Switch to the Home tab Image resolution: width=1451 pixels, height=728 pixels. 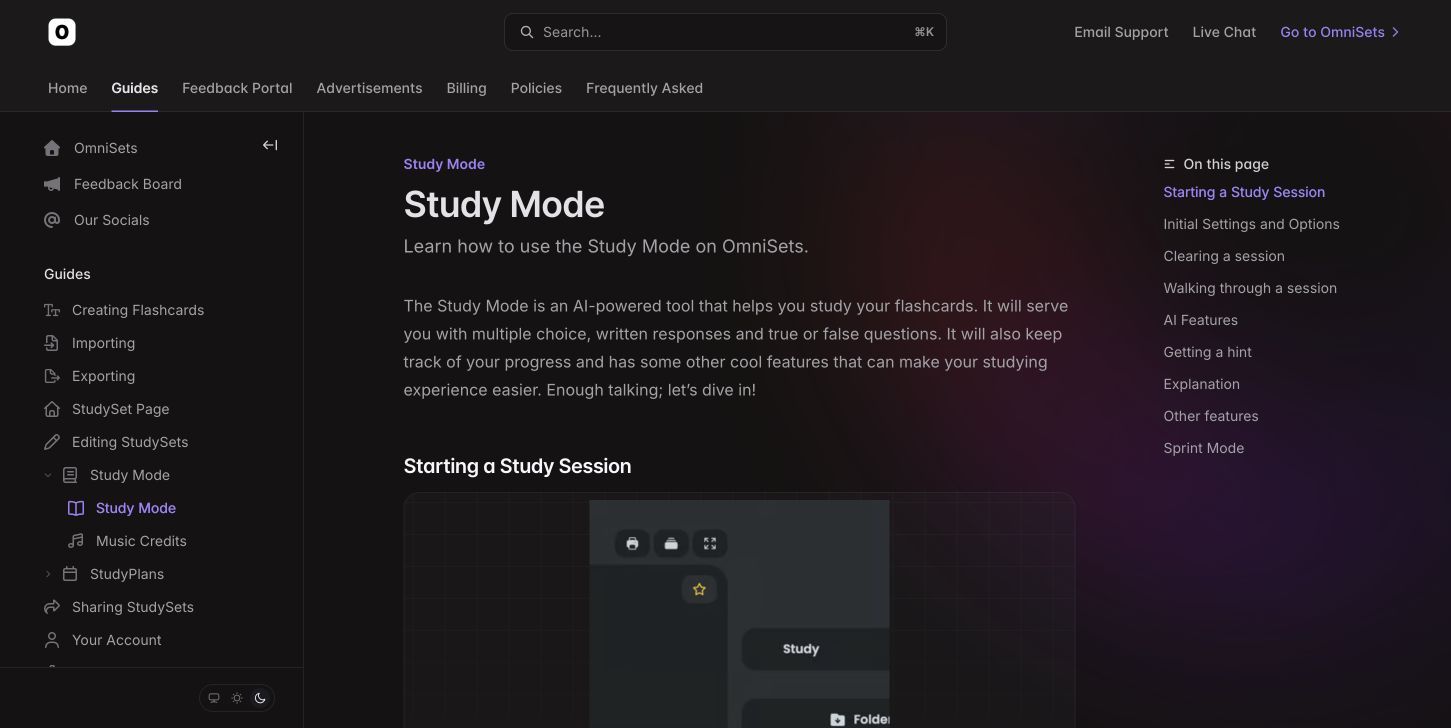pyautogui.click(x=68, y=88)
